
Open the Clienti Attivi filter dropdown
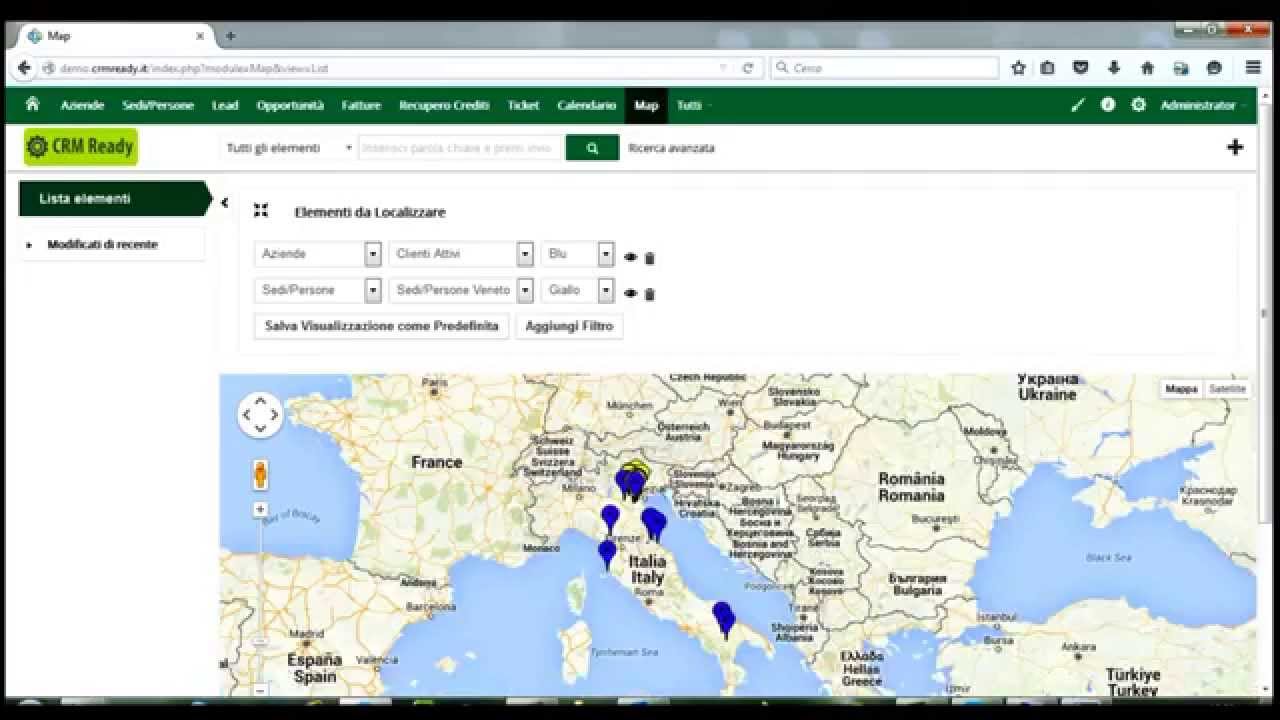(461, 254)
